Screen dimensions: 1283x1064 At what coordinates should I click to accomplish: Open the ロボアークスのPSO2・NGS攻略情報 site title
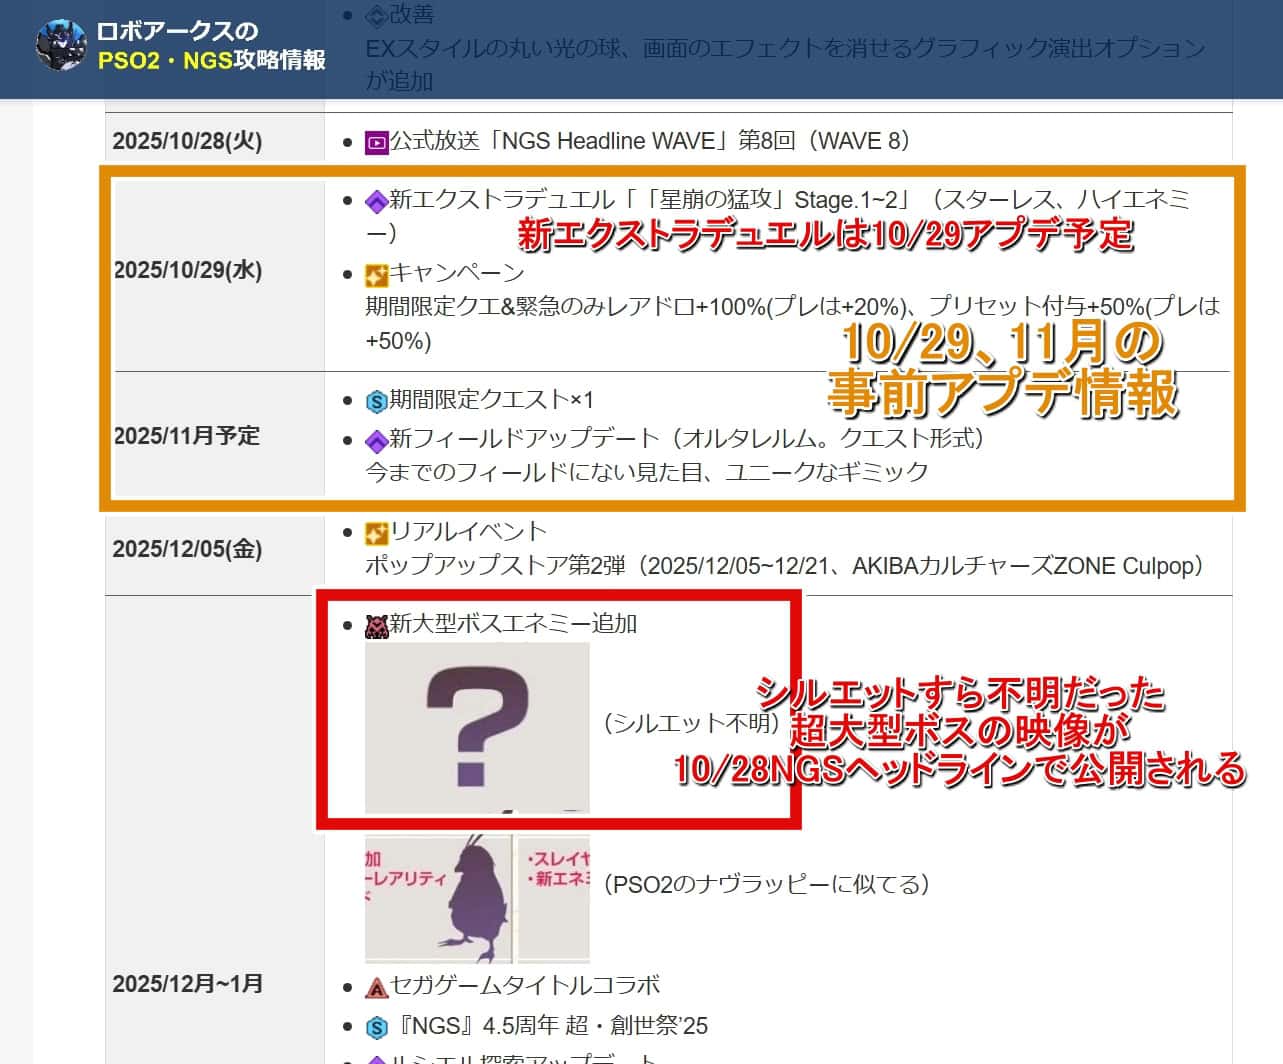(211, 46)
